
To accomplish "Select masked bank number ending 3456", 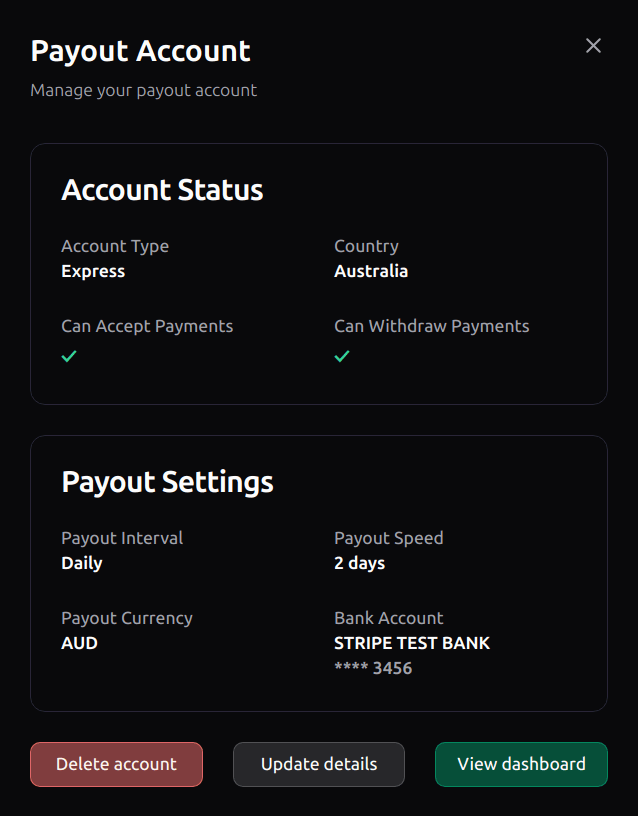I will point(373,668).
